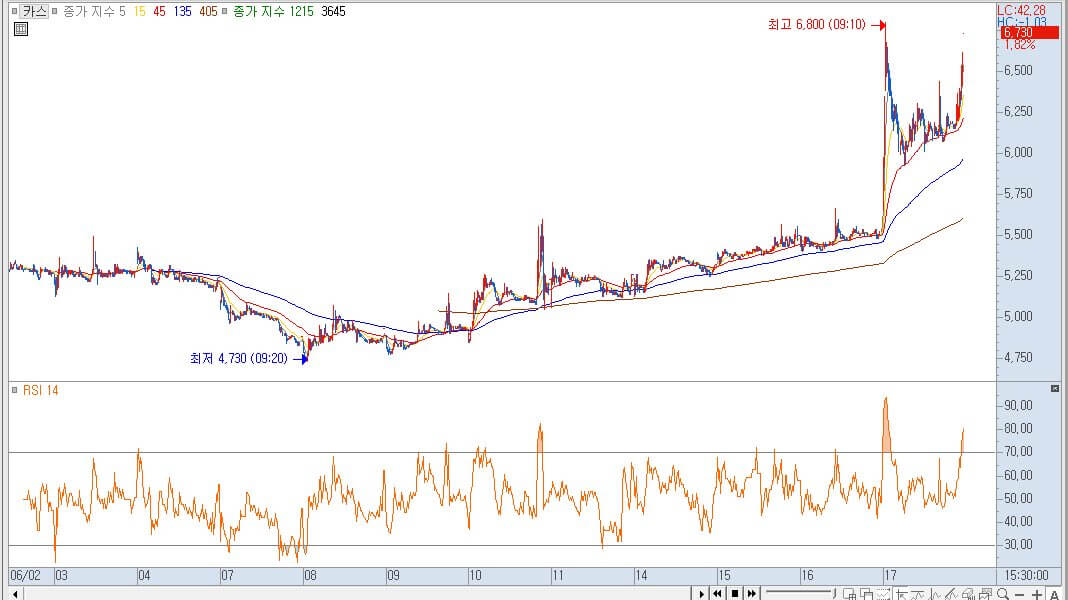This screenshot has height=600, width=1068.
Task: Click the 최고 6,800 (09:10) high label
Action: pyautogui.click(x=817, y=25)
